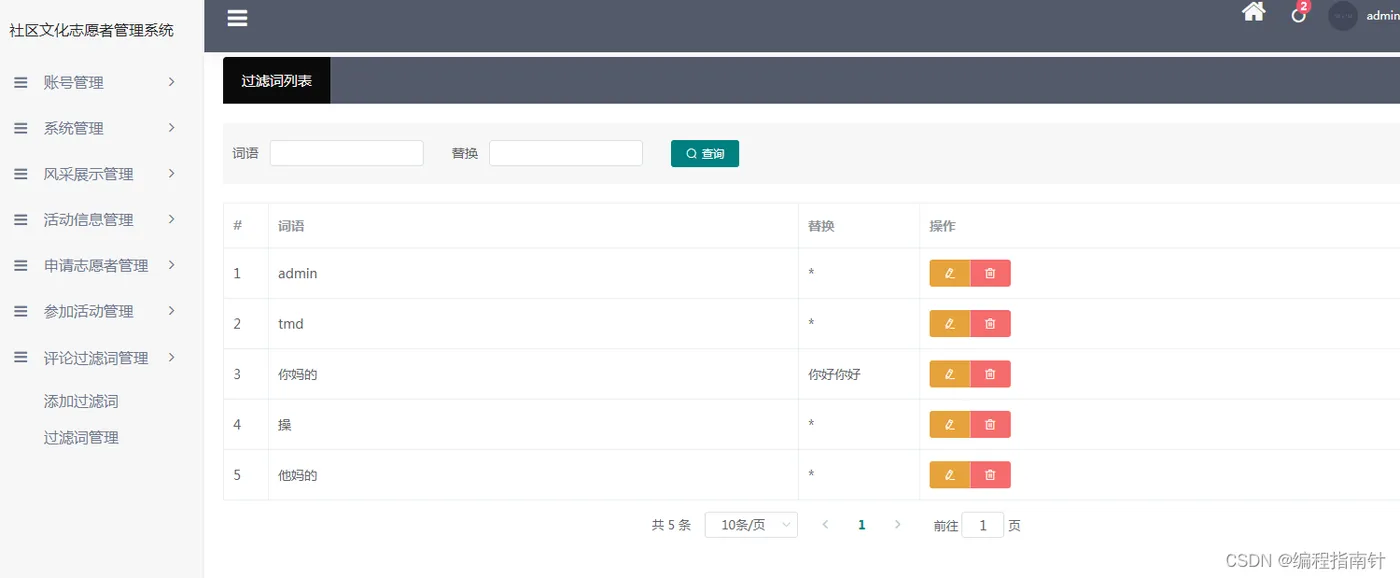
Task: Open the 添加过滤词 submenu link
Action: coord(81,401)
